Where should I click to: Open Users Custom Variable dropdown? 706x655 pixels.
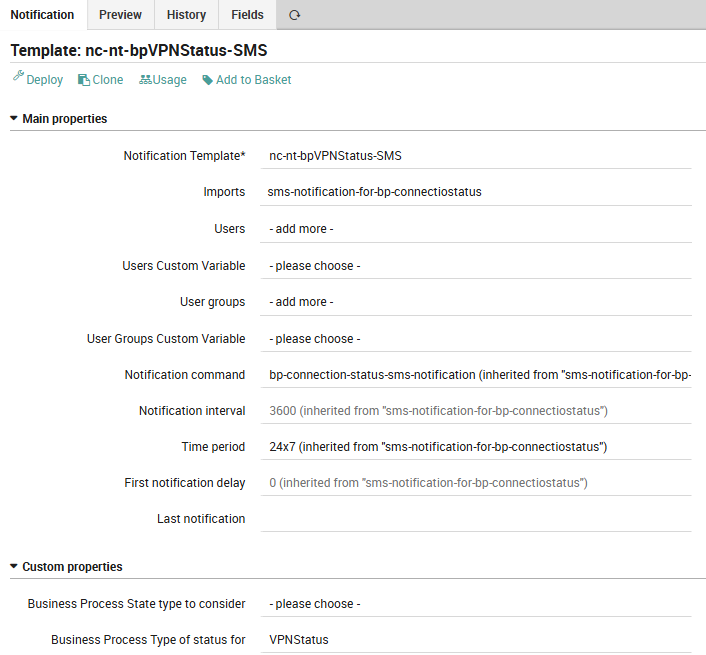tap(477, 266)
